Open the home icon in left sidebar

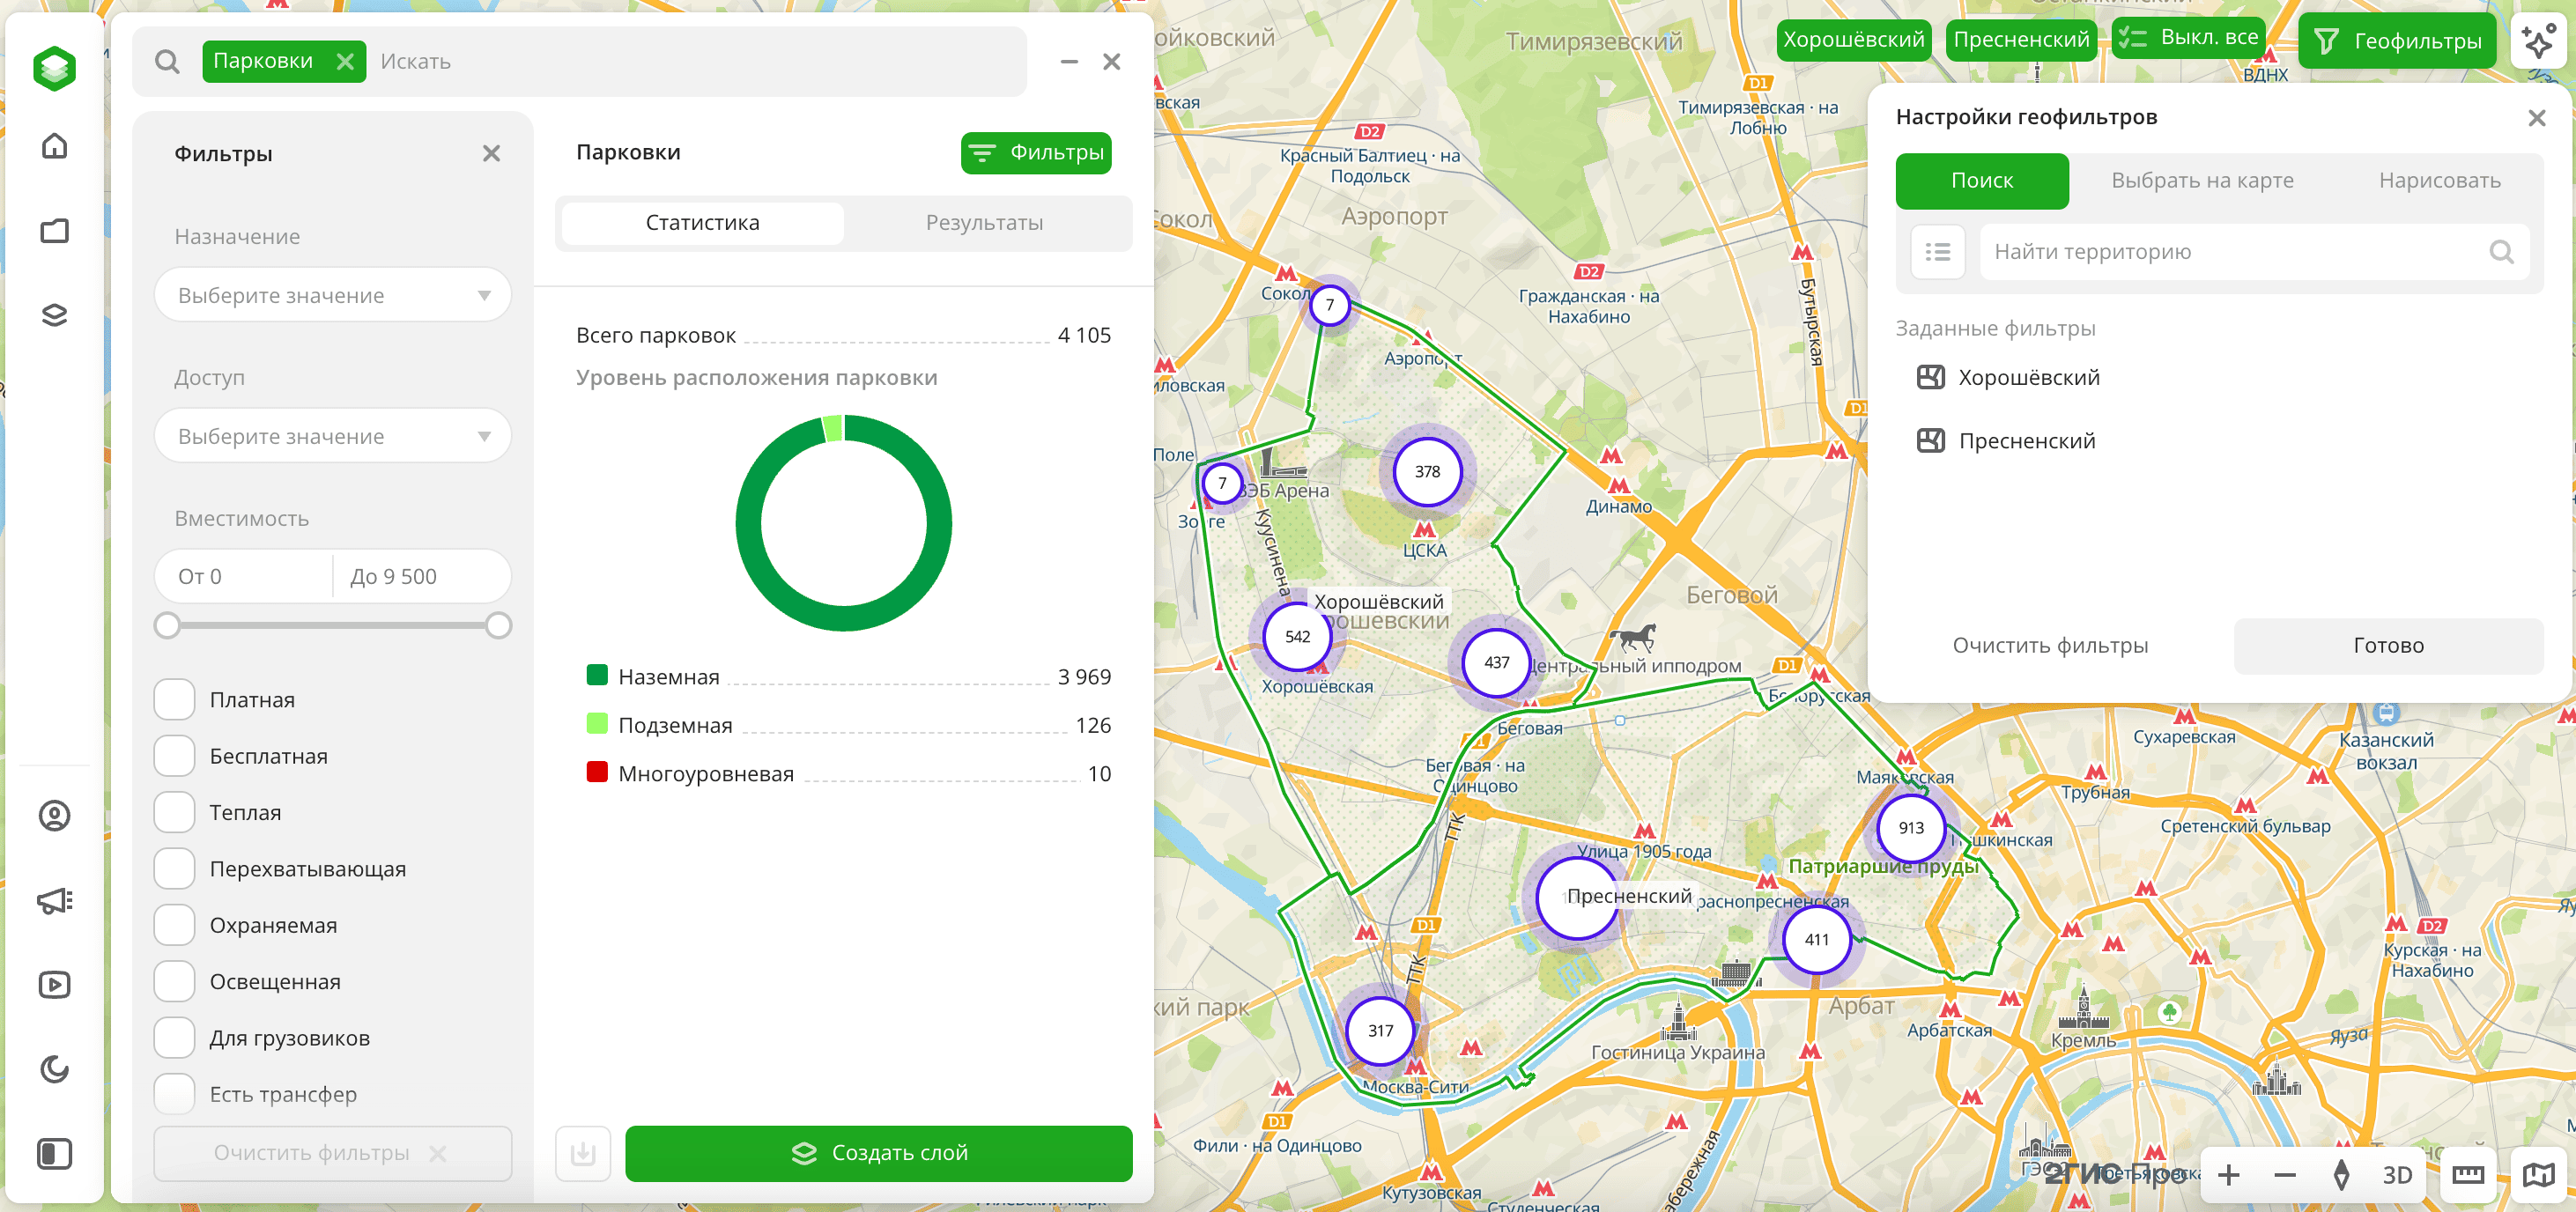coord(54,147)
